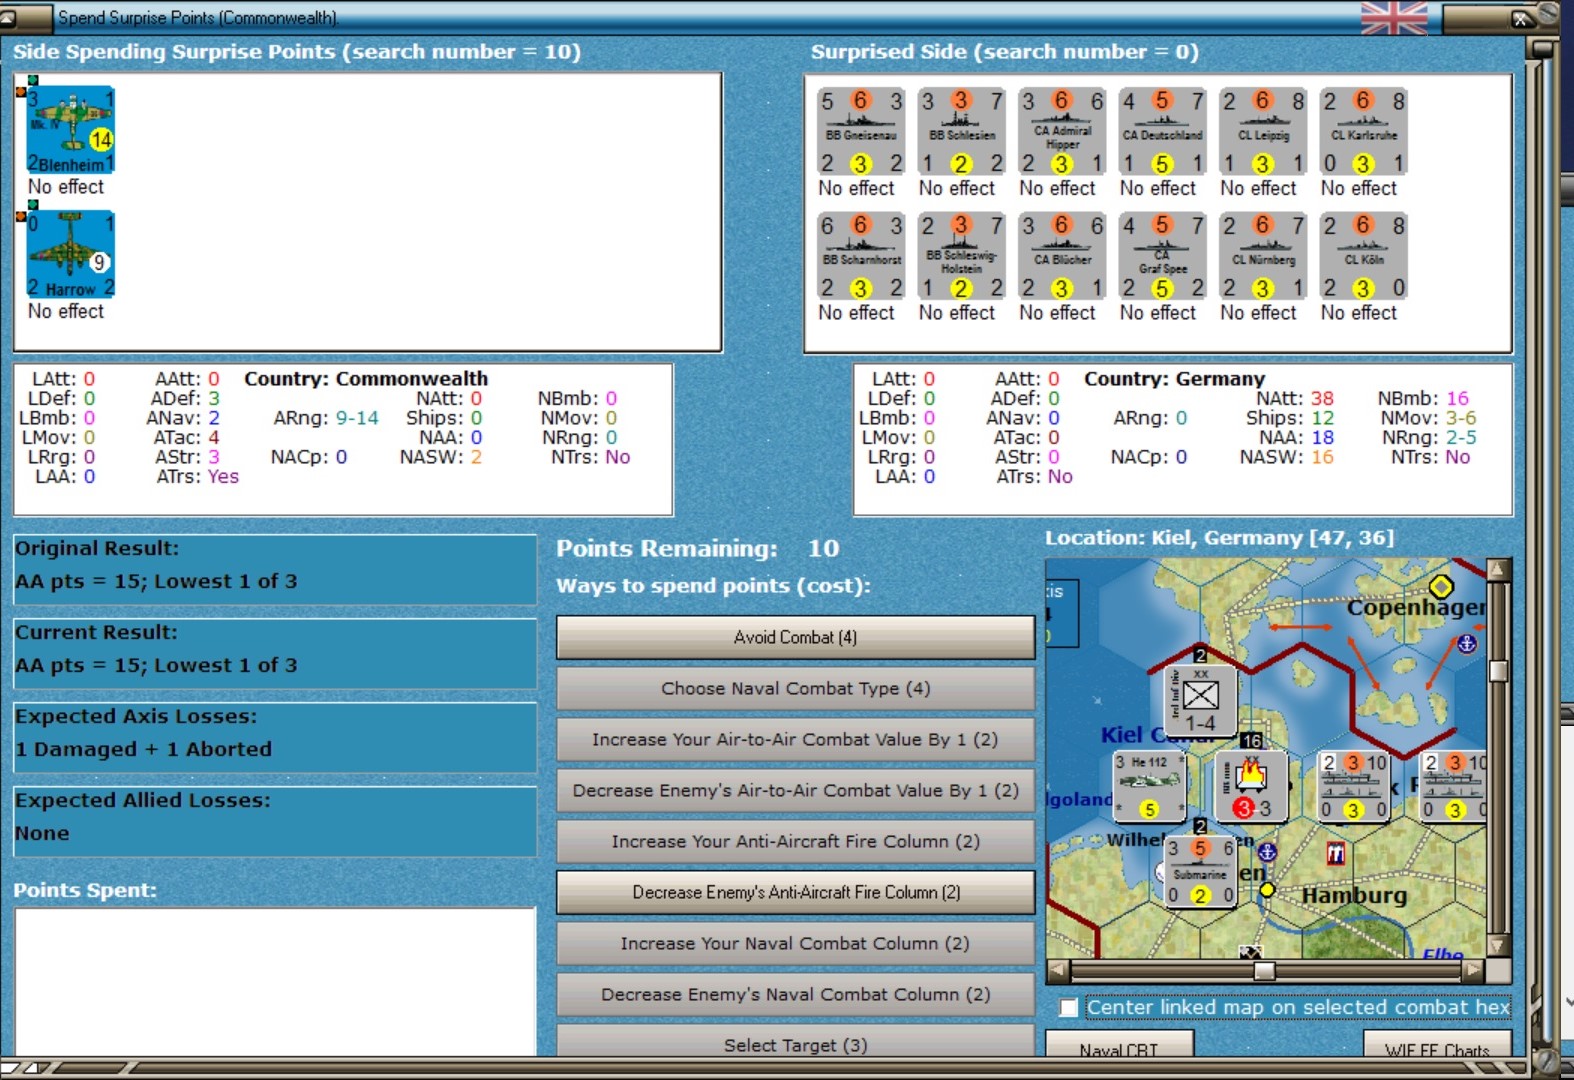The width and height of the screenshot is (1574, 1080).
Task: Click the map horizontal scrollbar thumb
Action: (x=1264, y=970)
